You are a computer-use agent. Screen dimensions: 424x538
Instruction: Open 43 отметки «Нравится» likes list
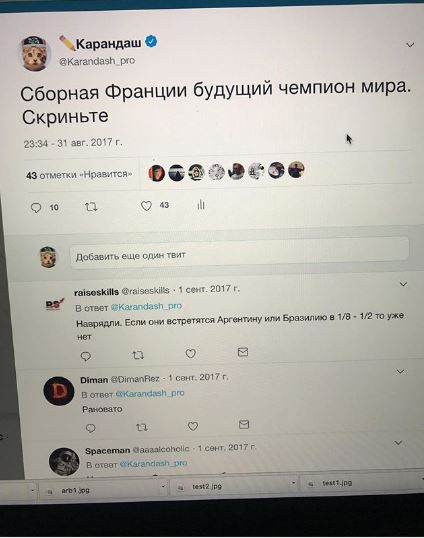pyautogui.click(x=79, y=175)
